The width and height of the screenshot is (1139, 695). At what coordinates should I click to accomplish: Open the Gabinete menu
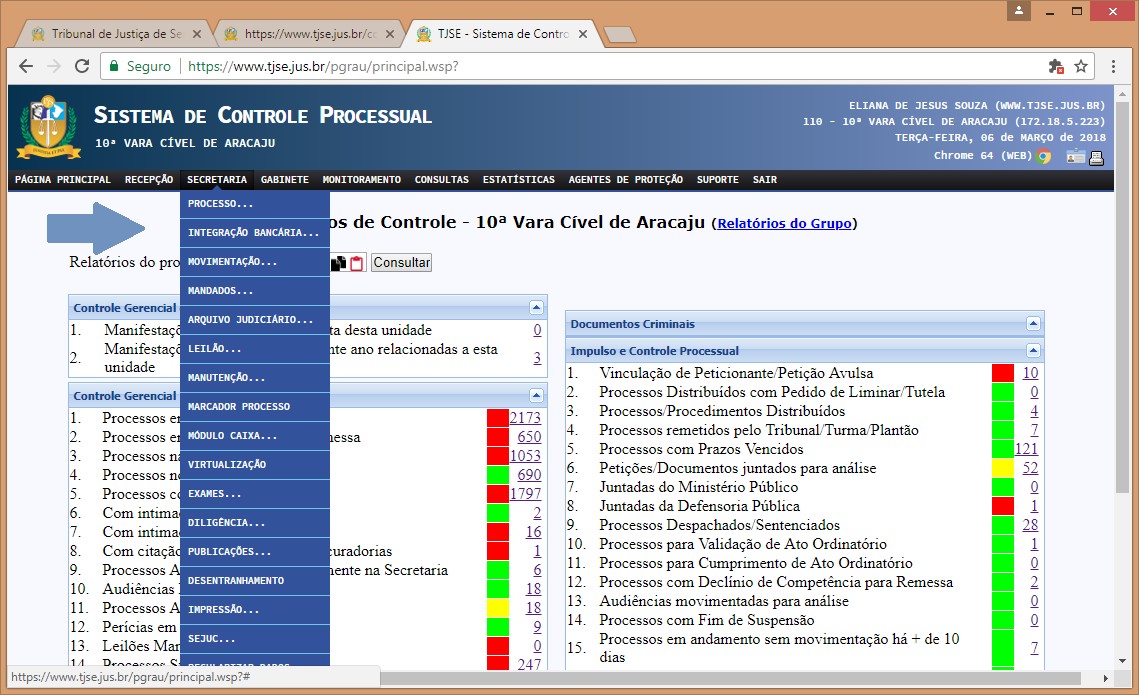tap(285, 180)
